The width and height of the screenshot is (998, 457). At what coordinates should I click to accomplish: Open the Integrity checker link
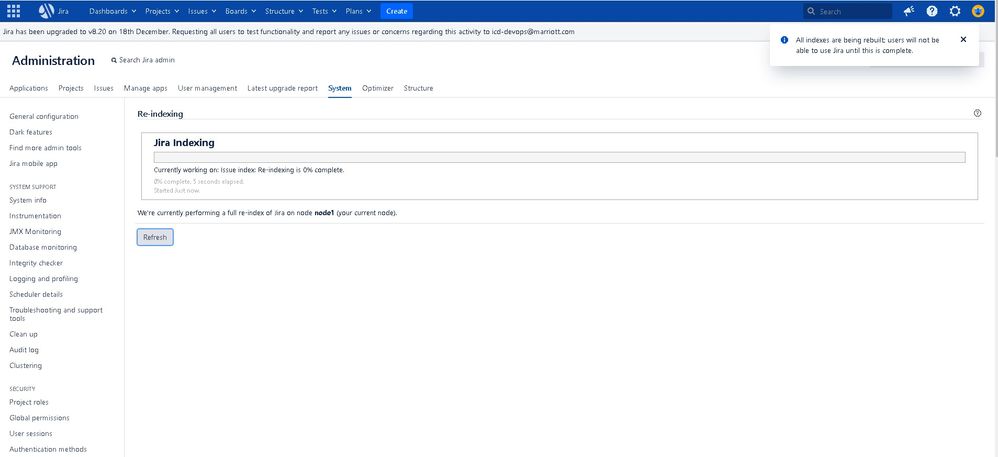click(36, 263)
